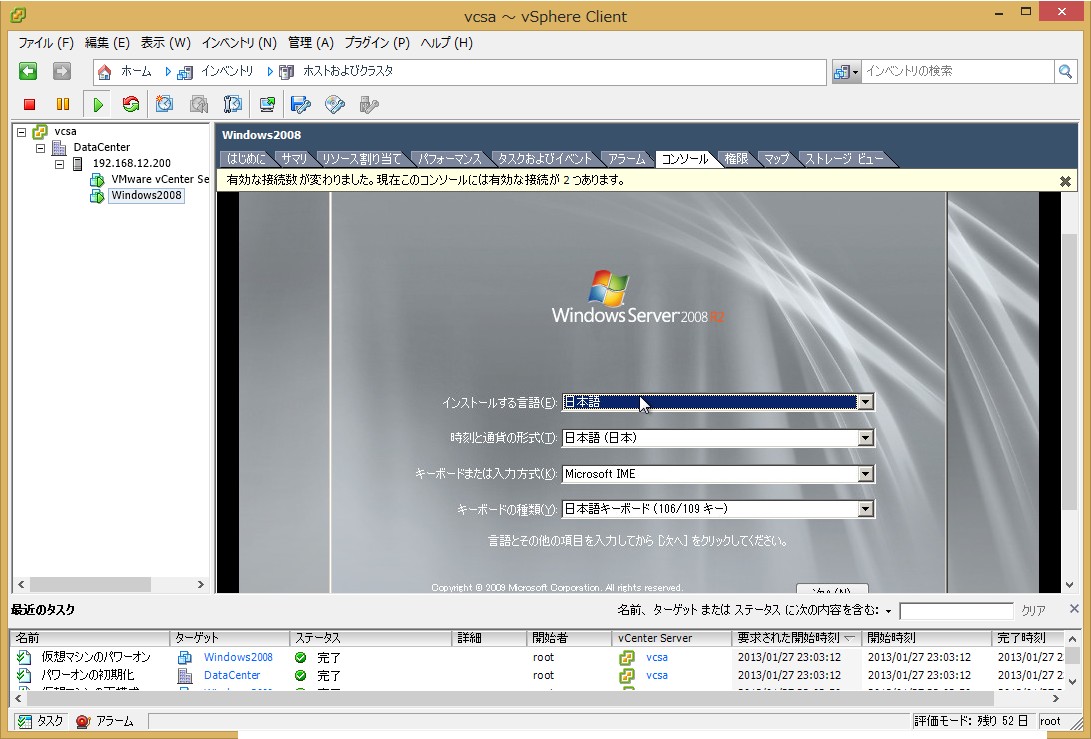Screen dimensions: 1091x739
Task: Select VMware vCenter Se… in the inventory tree
Action: (160, 180)
